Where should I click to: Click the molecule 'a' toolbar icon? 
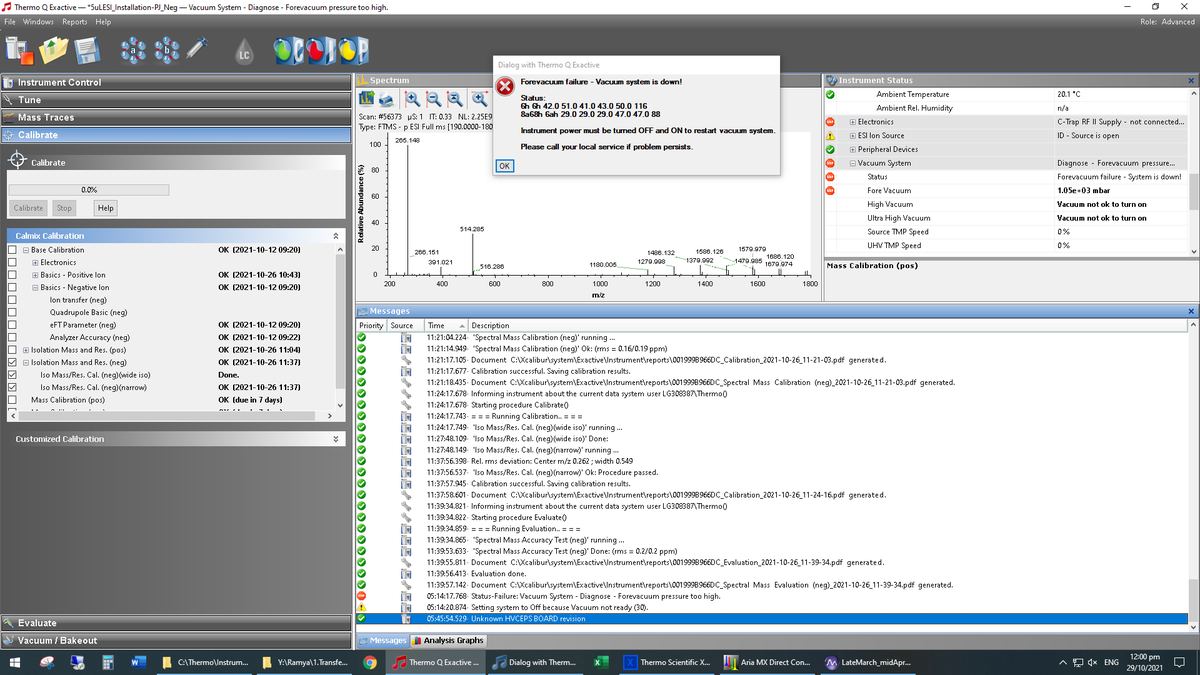pyautogui.click(x=132, y=49)
